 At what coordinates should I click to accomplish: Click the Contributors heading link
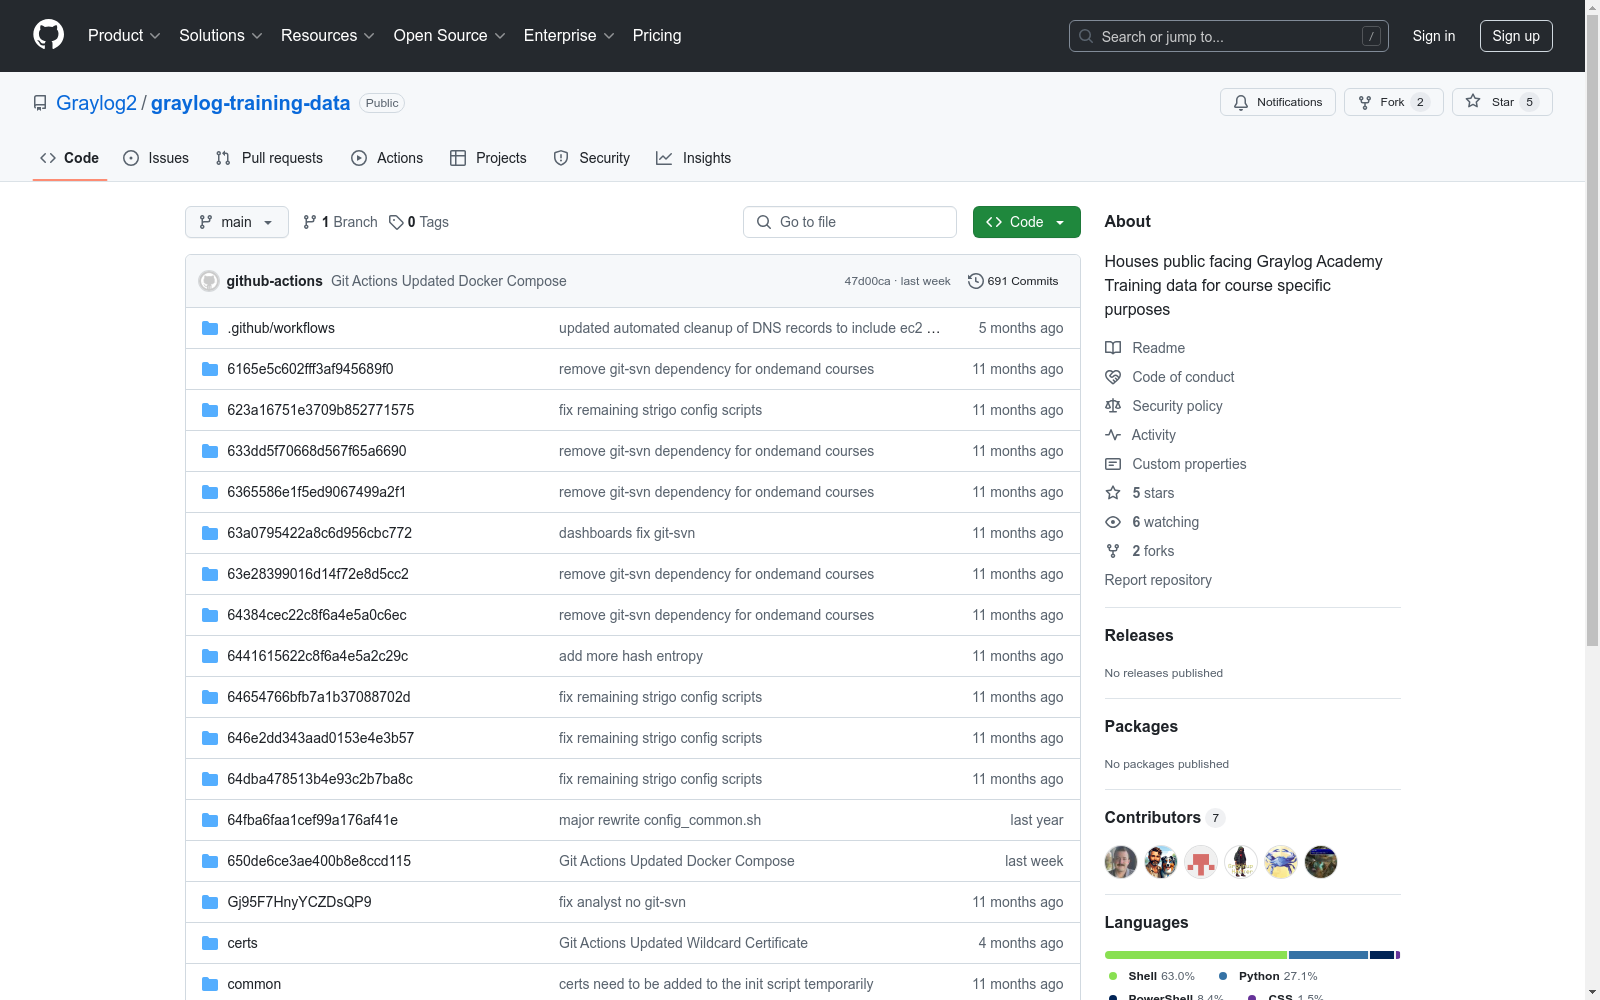(1152, 817)
